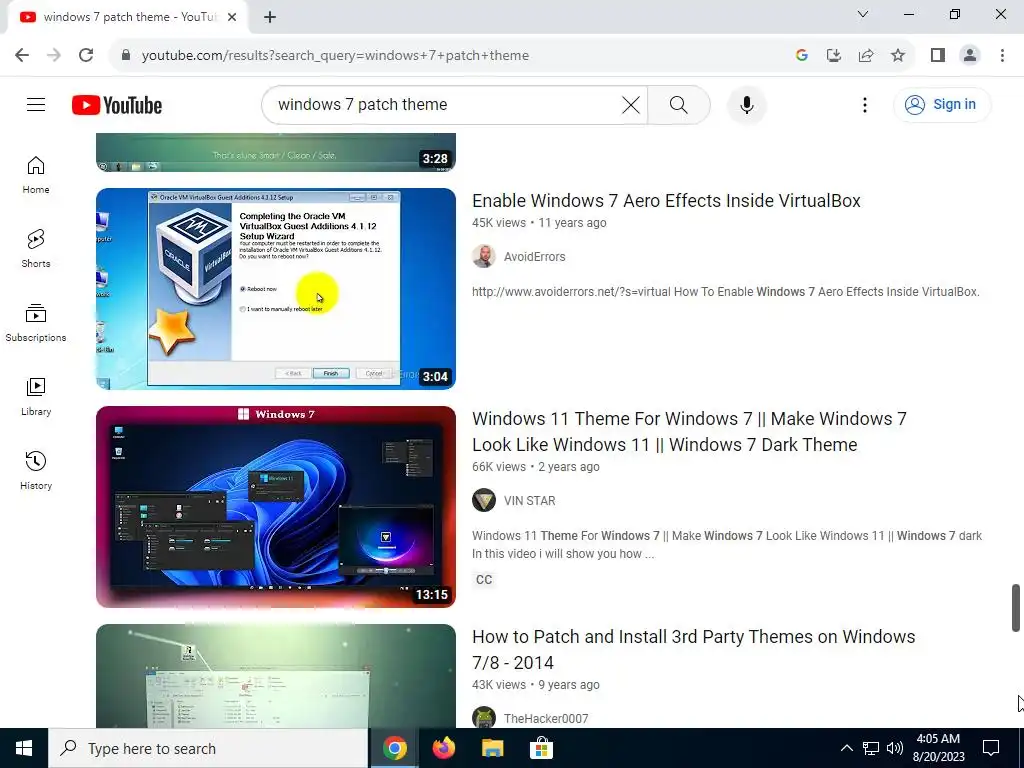Image resolution: width=1024 pixels, height=768 pixels.
Task: Share this page using the share icon
Action: coord(866,56)
